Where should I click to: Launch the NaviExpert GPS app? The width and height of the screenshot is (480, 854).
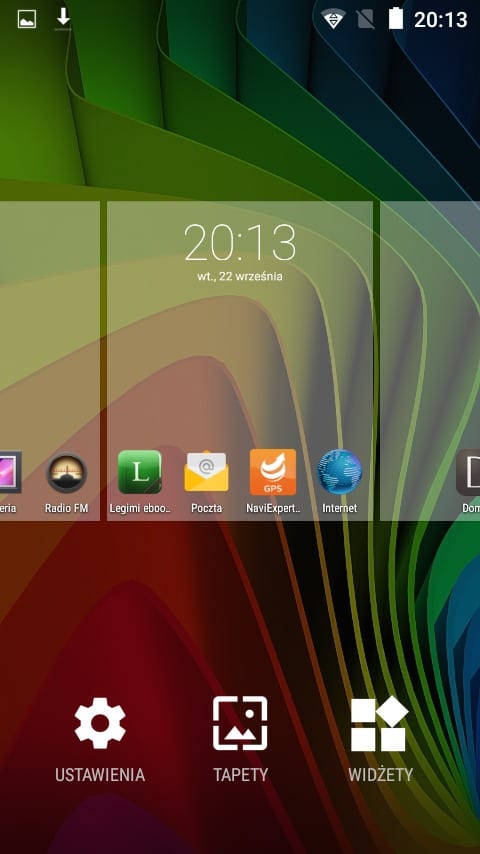(273, 472)
